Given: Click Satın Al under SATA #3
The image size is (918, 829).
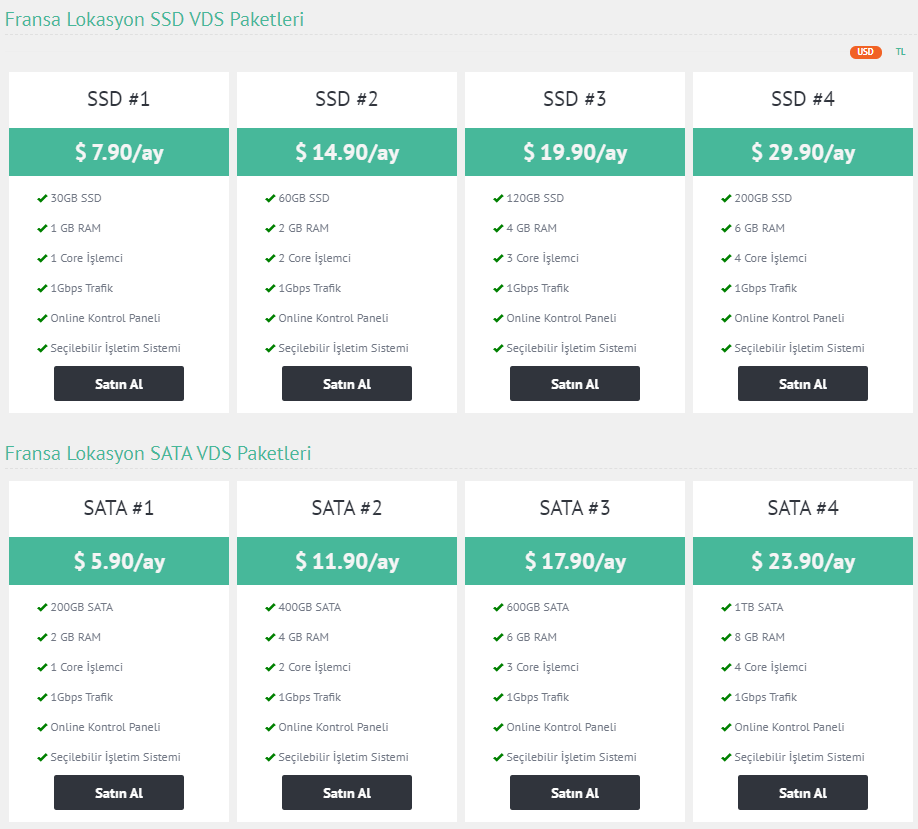Looking at the screenshot, I should point(575,793).
